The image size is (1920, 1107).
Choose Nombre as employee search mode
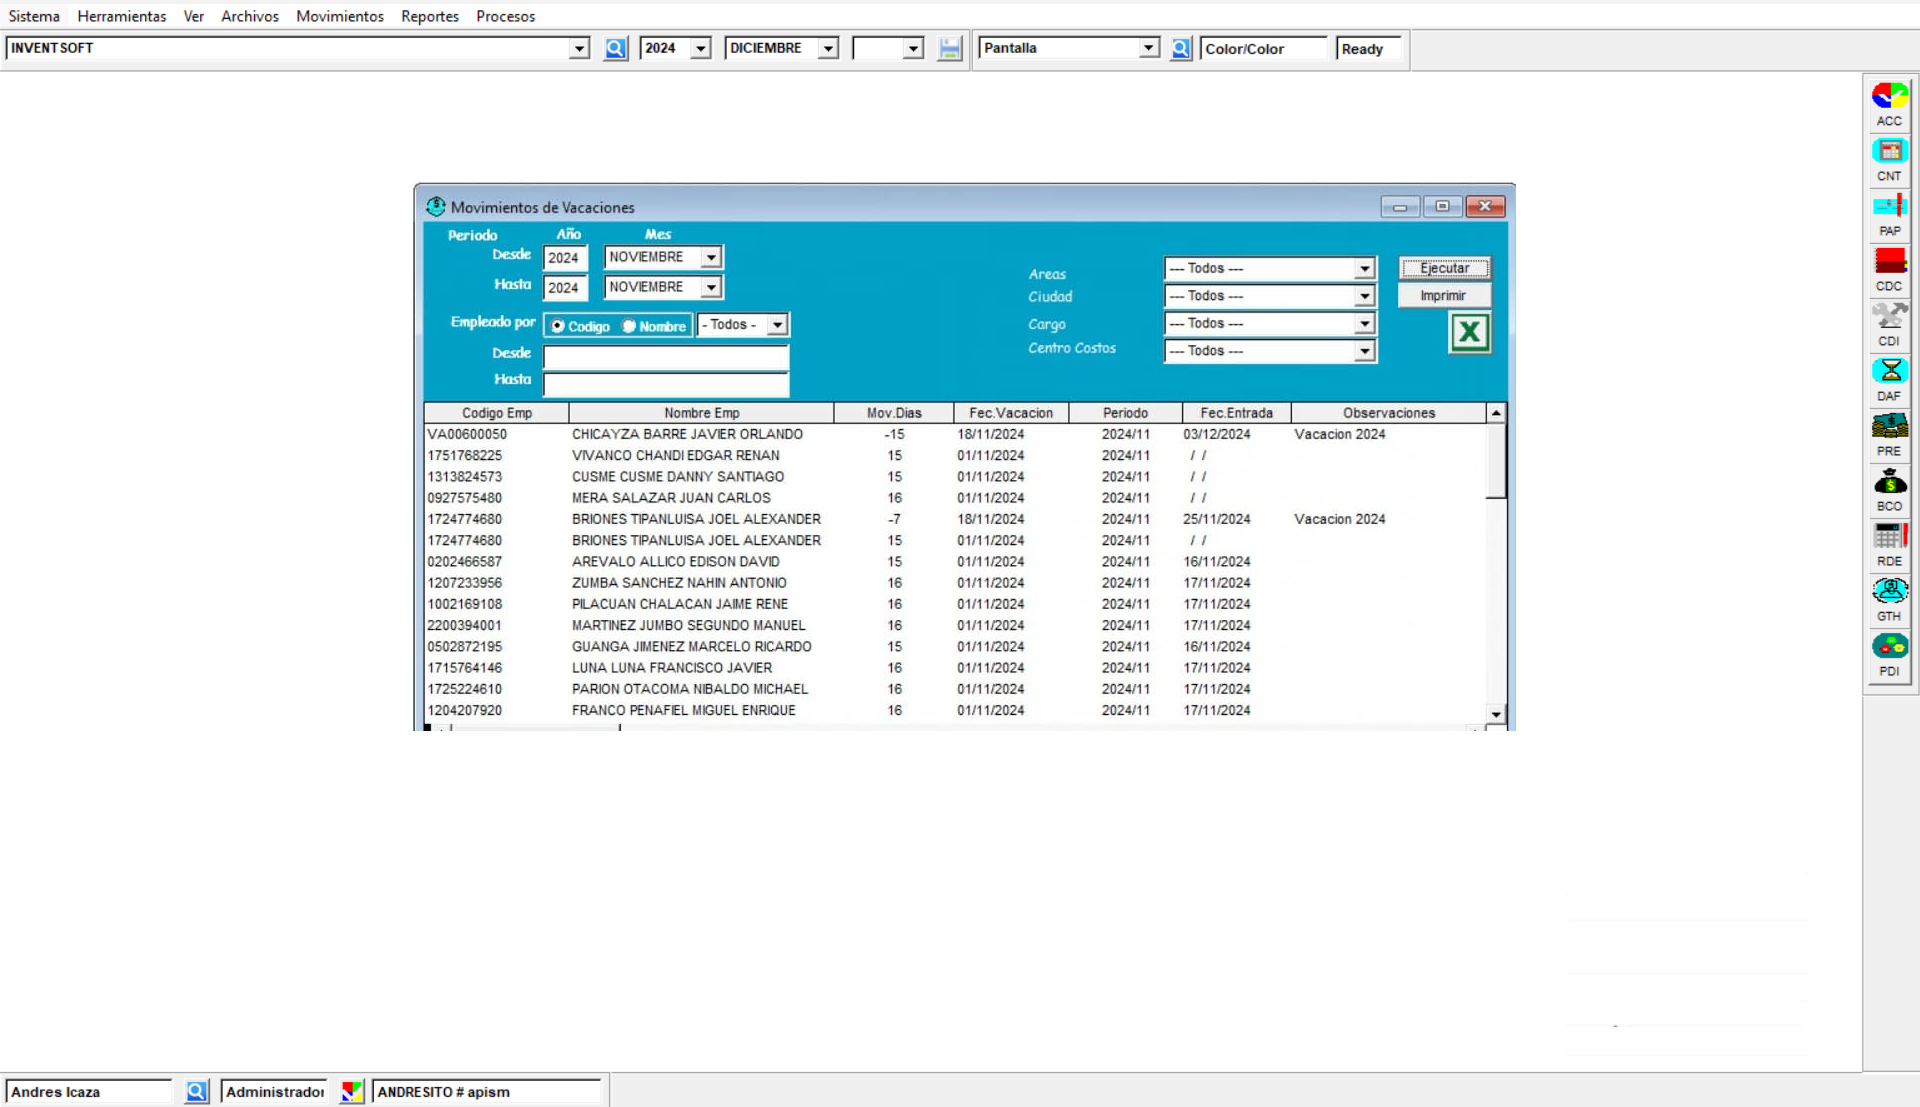tap(628, 326)
